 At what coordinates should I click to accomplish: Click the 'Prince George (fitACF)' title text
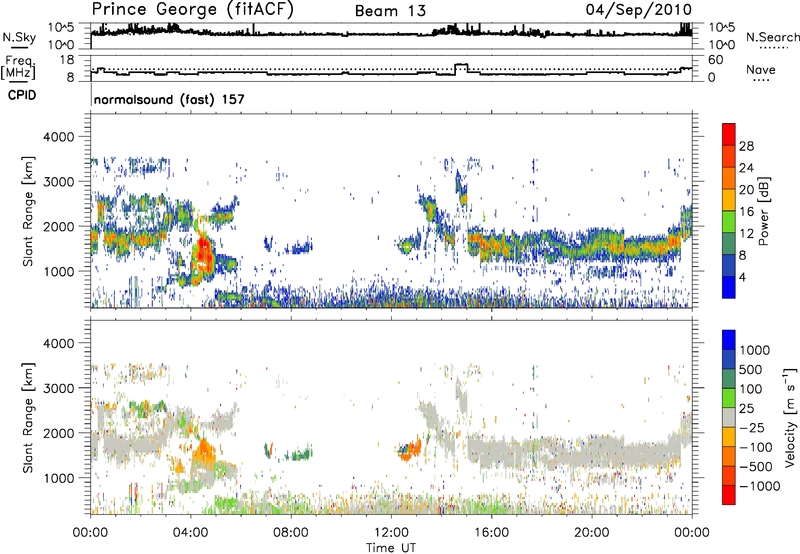coord(192,10)
